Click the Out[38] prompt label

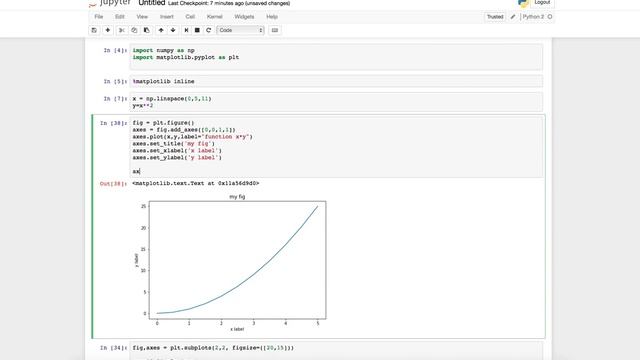(x=113, y=184)
